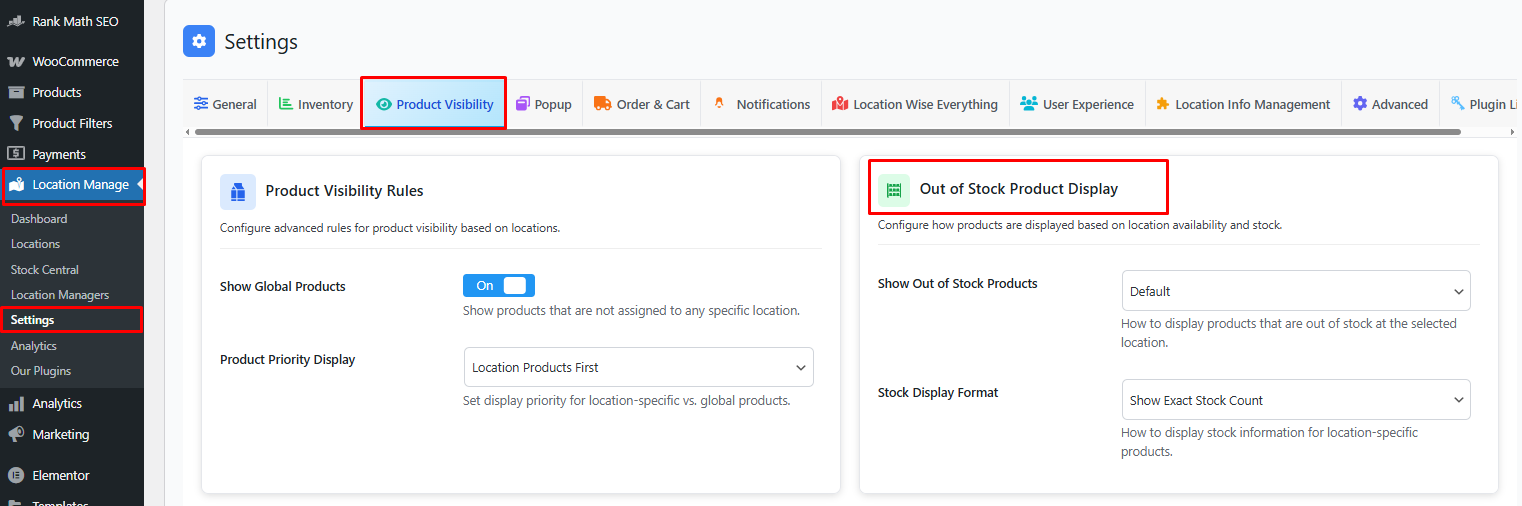
Task: Click the Product Filters funnel icon
Action: pos(16,123)
